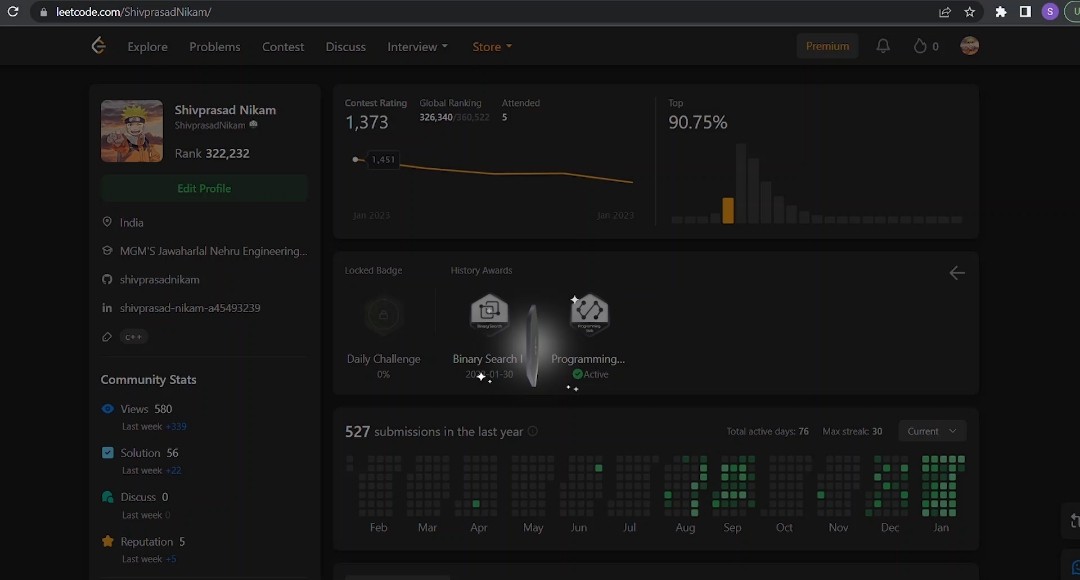Viewport: 1080px width, 580px height.
Task: Open the shivprasad-nikam-a45493239 LinkedIn link
Action: 190,308
